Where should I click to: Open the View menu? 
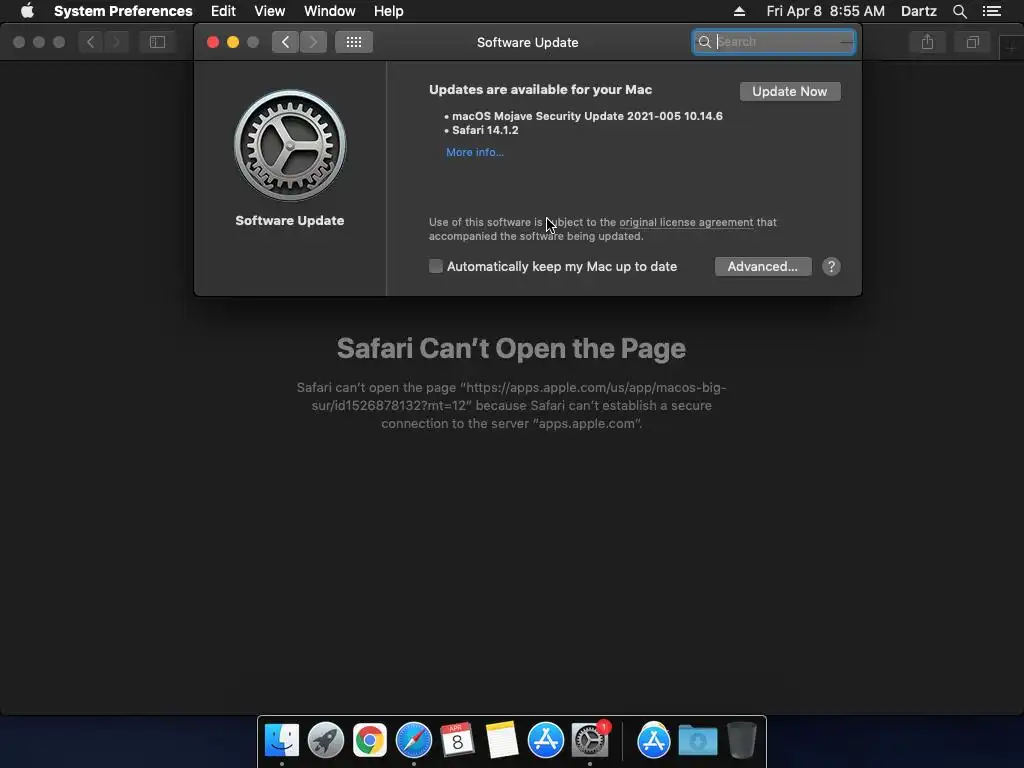pyautogui.click(x=270, y=11)
